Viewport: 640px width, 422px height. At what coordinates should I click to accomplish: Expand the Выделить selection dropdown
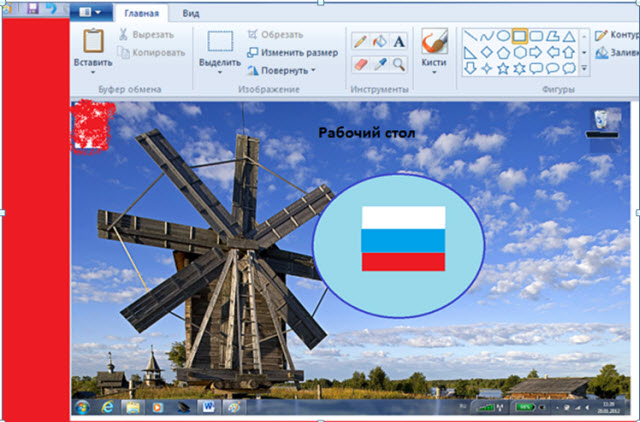220,73
